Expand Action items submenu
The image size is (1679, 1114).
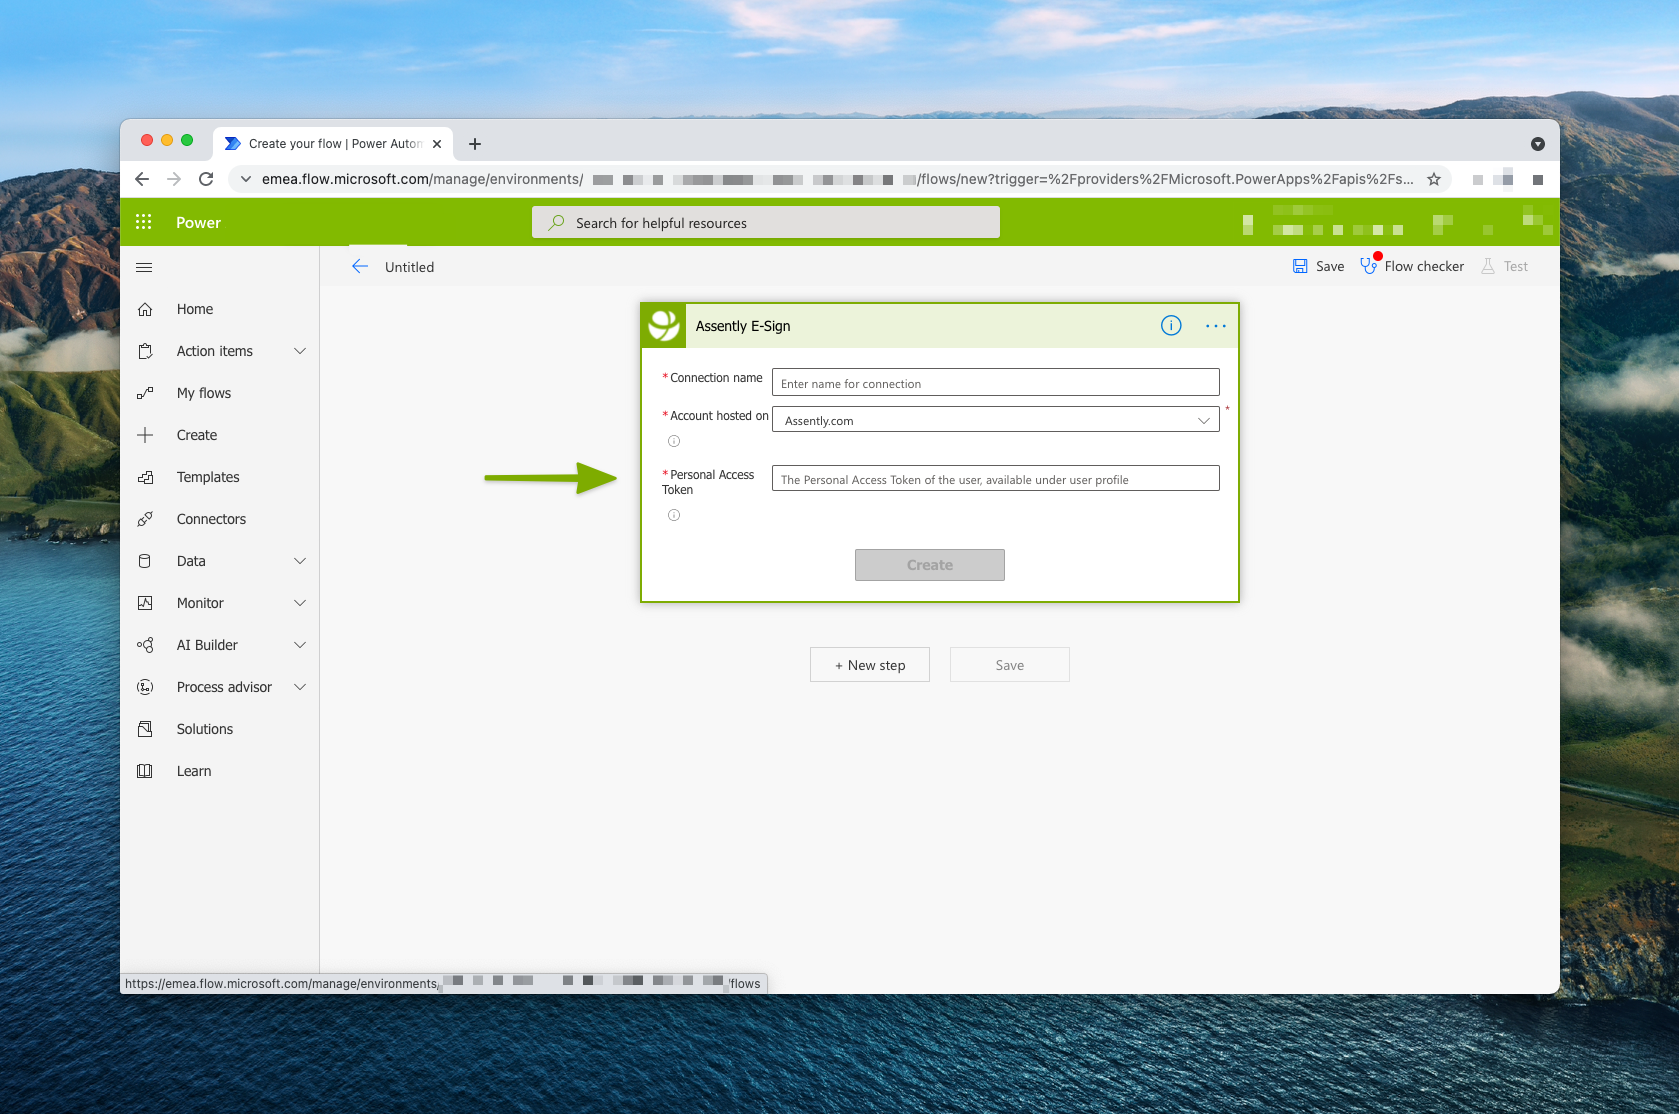300,351
